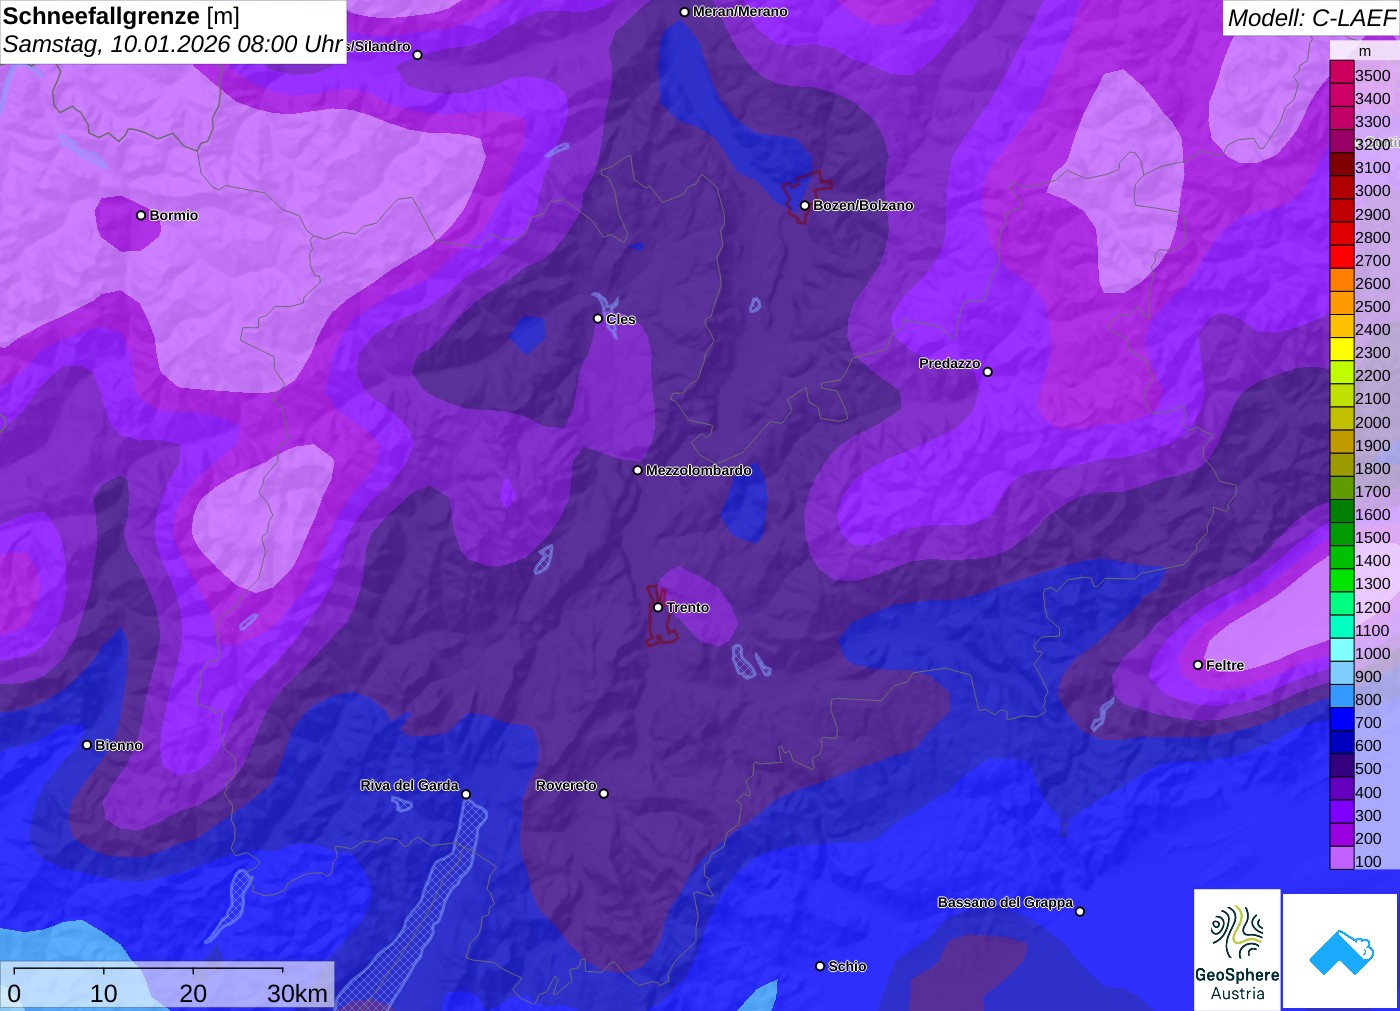Click the Bozen/Bolzano city marker dot
This screenshot has width=1400, height=1011.
(805, 206)
